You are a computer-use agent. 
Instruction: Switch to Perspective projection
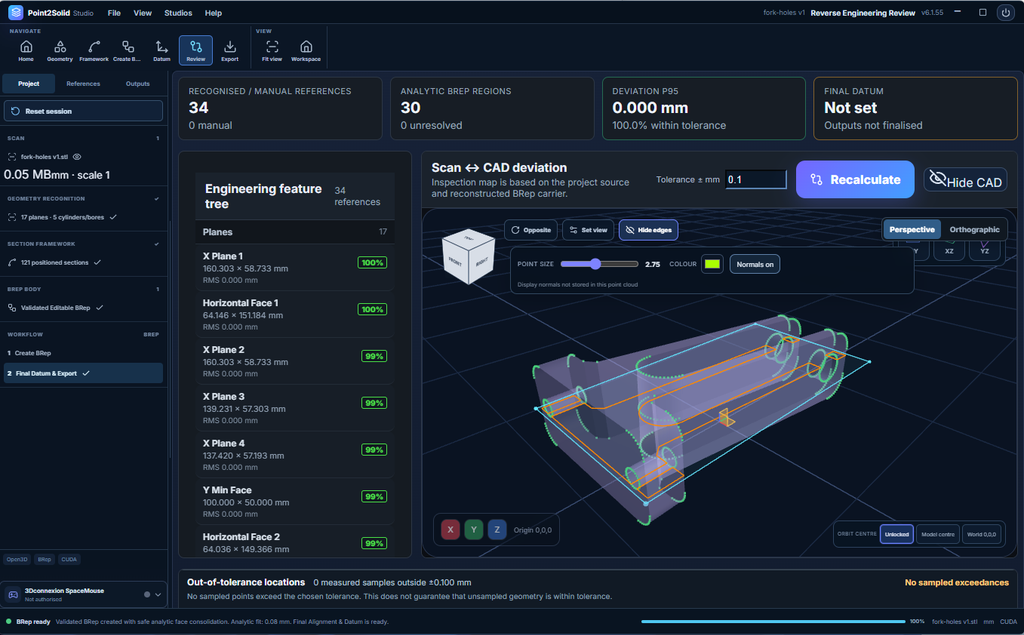(x=912, y=229)
